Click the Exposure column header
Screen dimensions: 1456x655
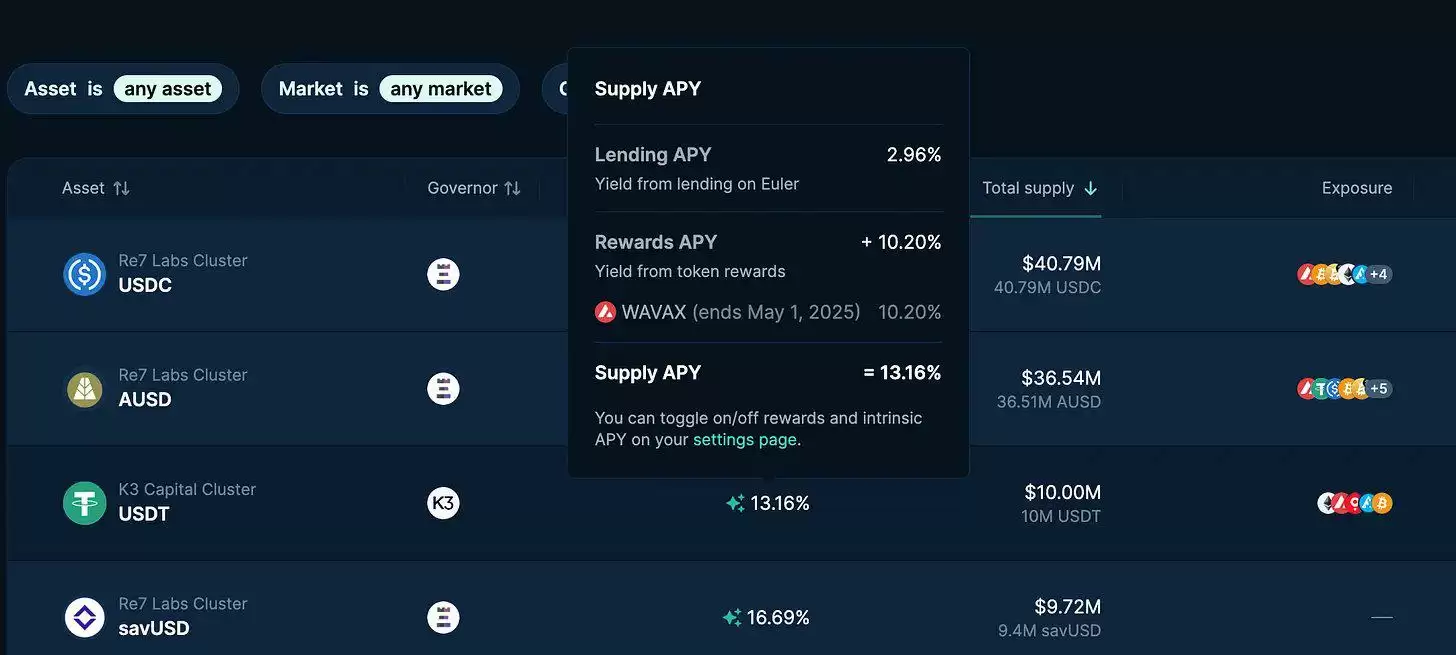coord(1356,188)
